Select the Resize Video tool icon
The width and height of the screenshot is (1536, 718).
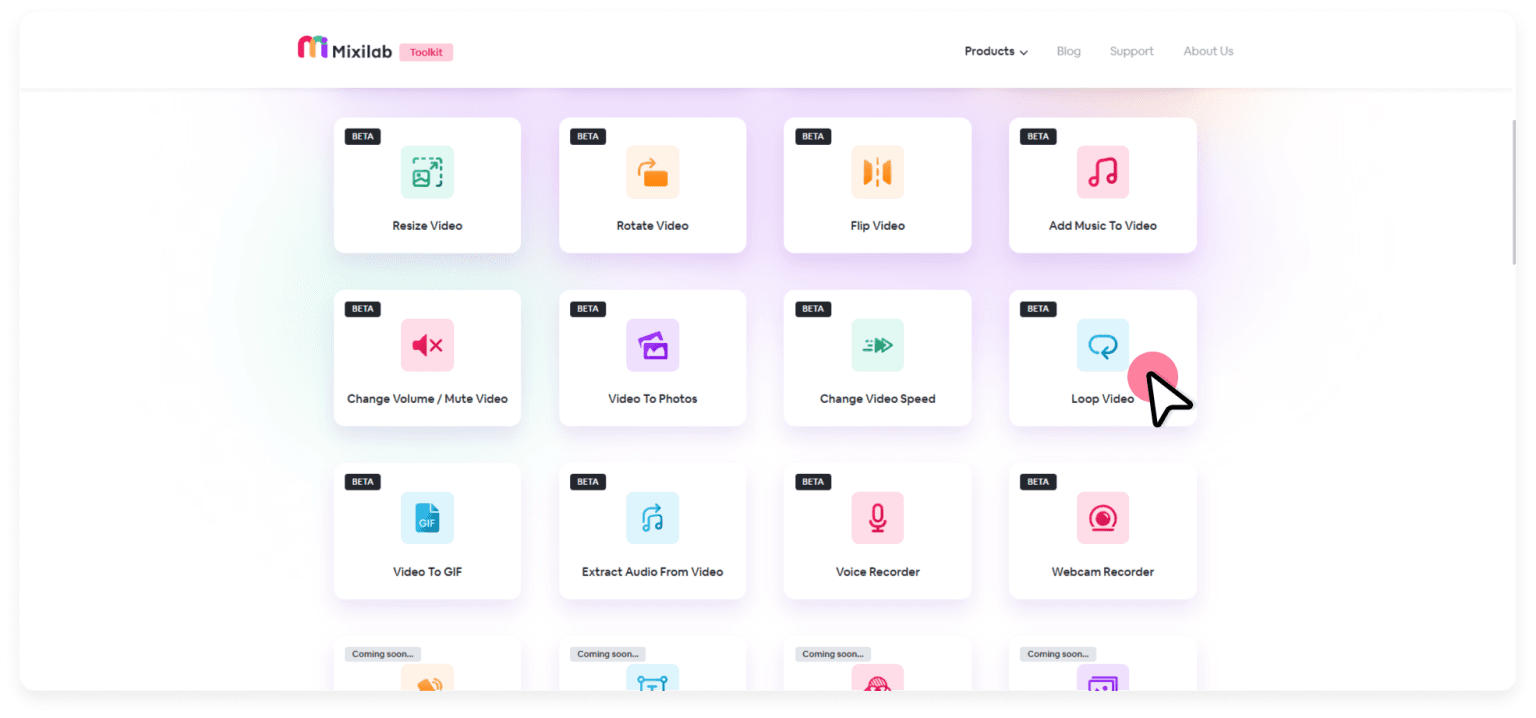tap(427, 172)
